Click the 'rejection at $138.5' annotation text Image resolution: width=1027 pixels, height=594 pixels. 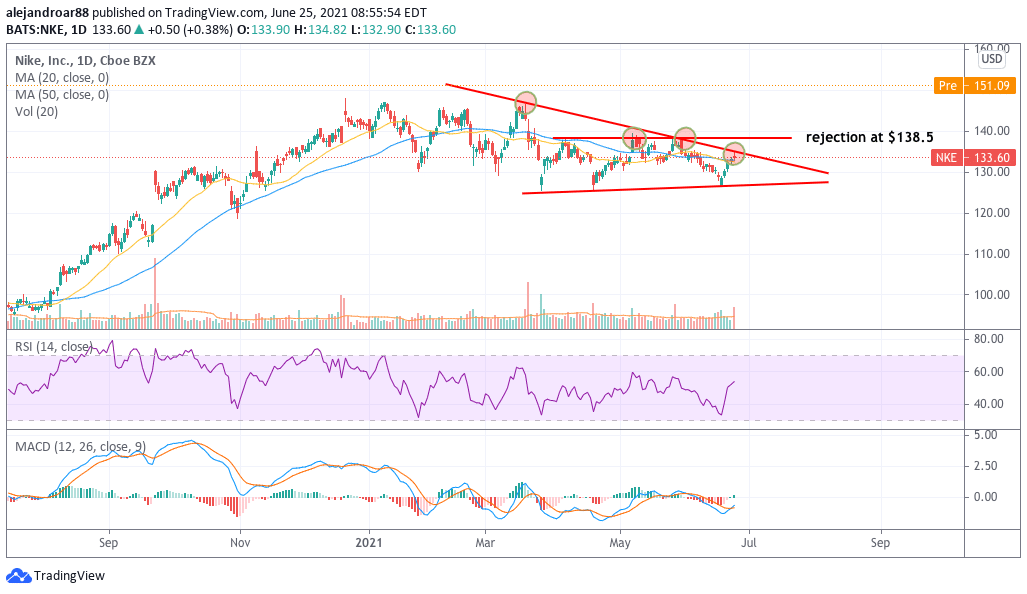(x=869, y=137)
